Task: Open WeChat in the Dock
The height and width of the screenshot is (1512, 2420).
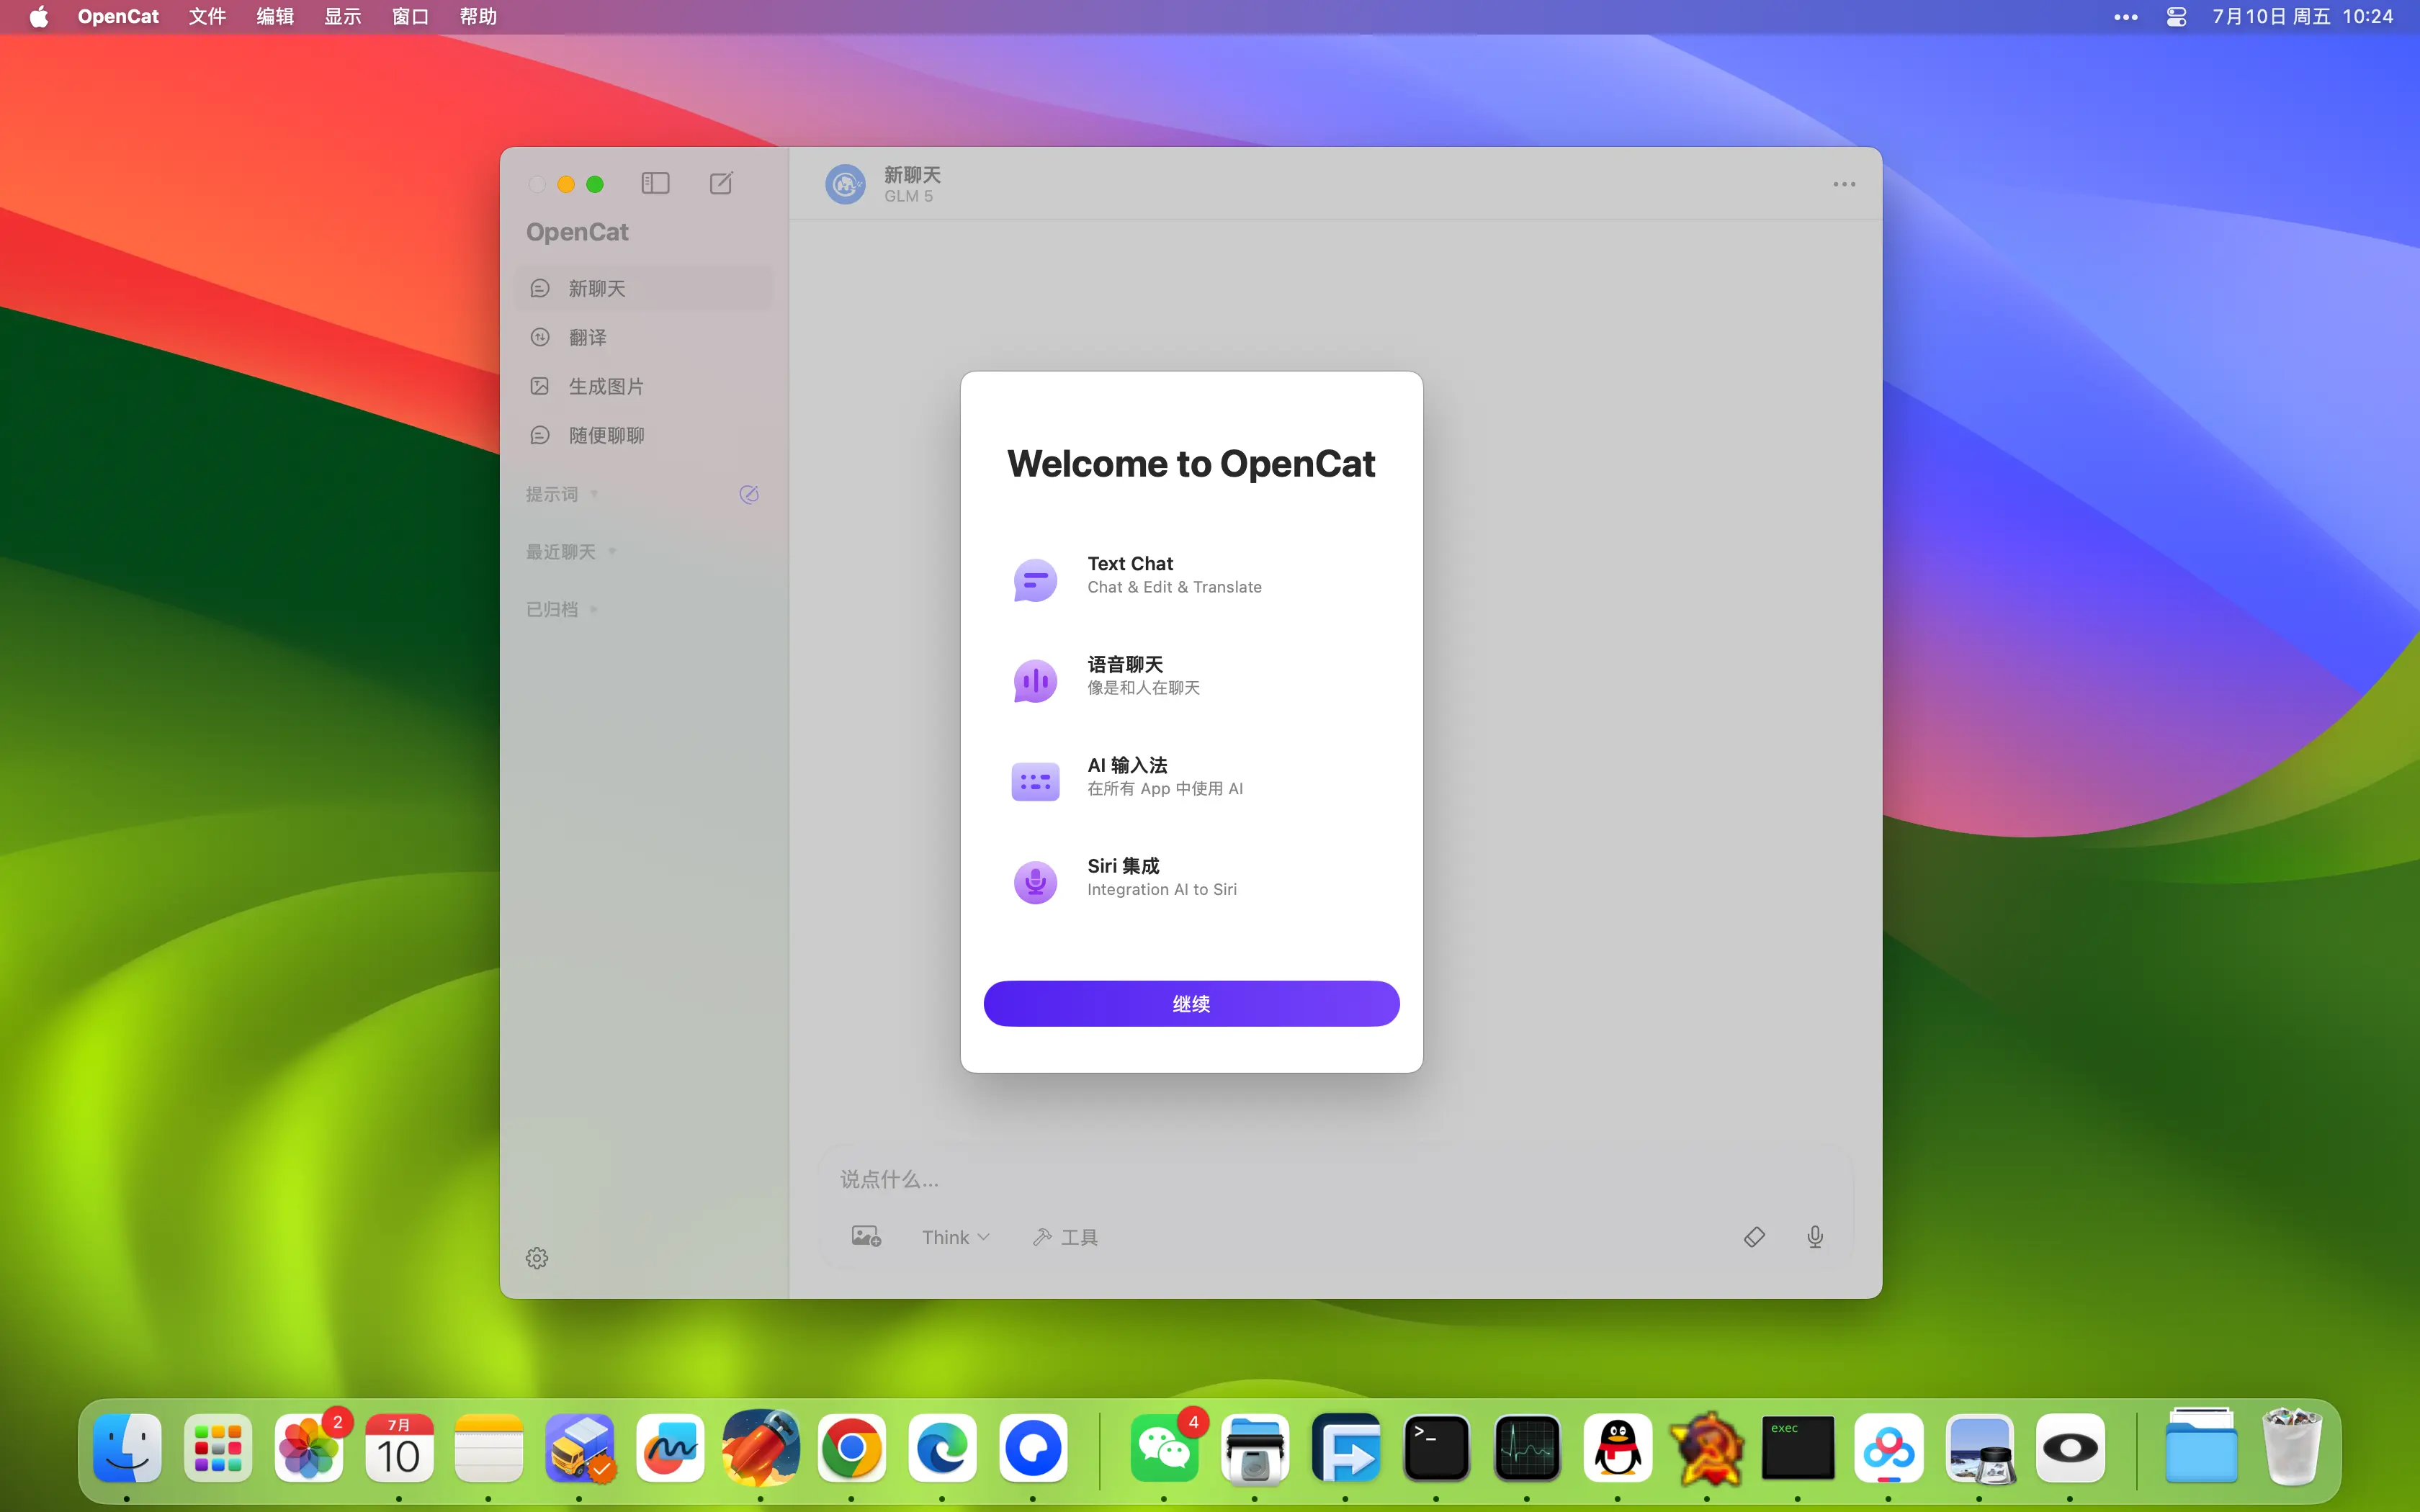Action: tap(1164, 1448)
